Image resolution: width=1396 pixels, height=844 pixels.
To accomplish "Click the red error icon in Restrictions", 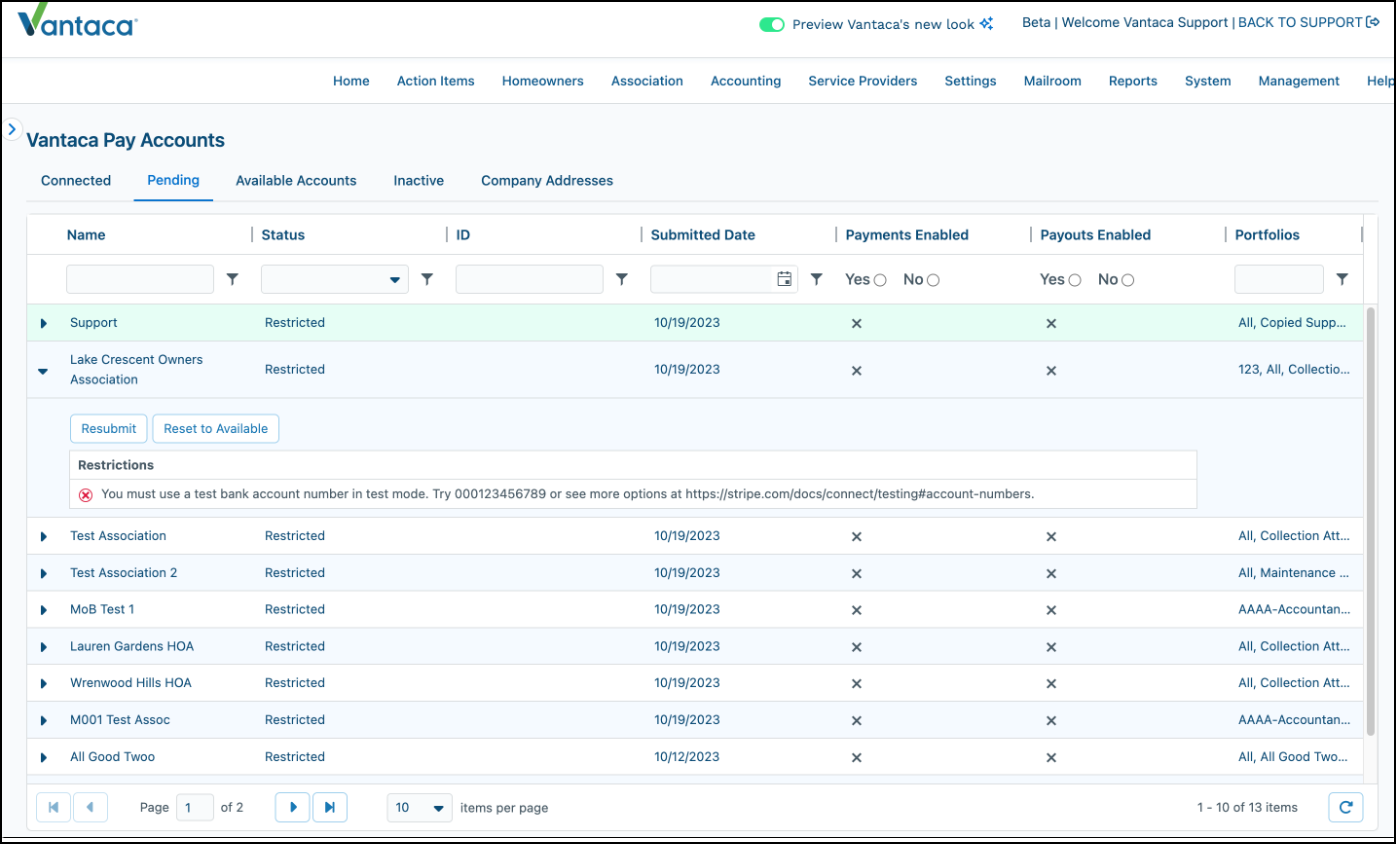I will 86,494.
